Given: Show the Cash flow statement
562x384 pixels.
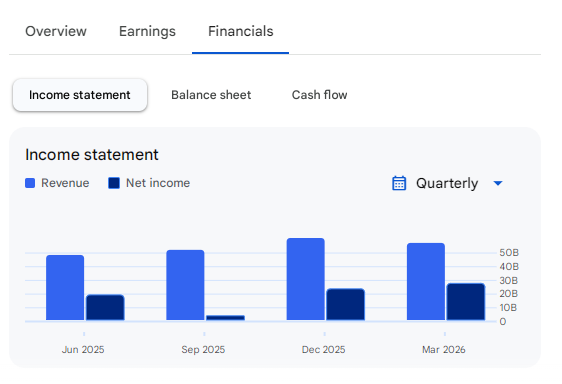Looking at the screenshot, I should pos(319,95).
